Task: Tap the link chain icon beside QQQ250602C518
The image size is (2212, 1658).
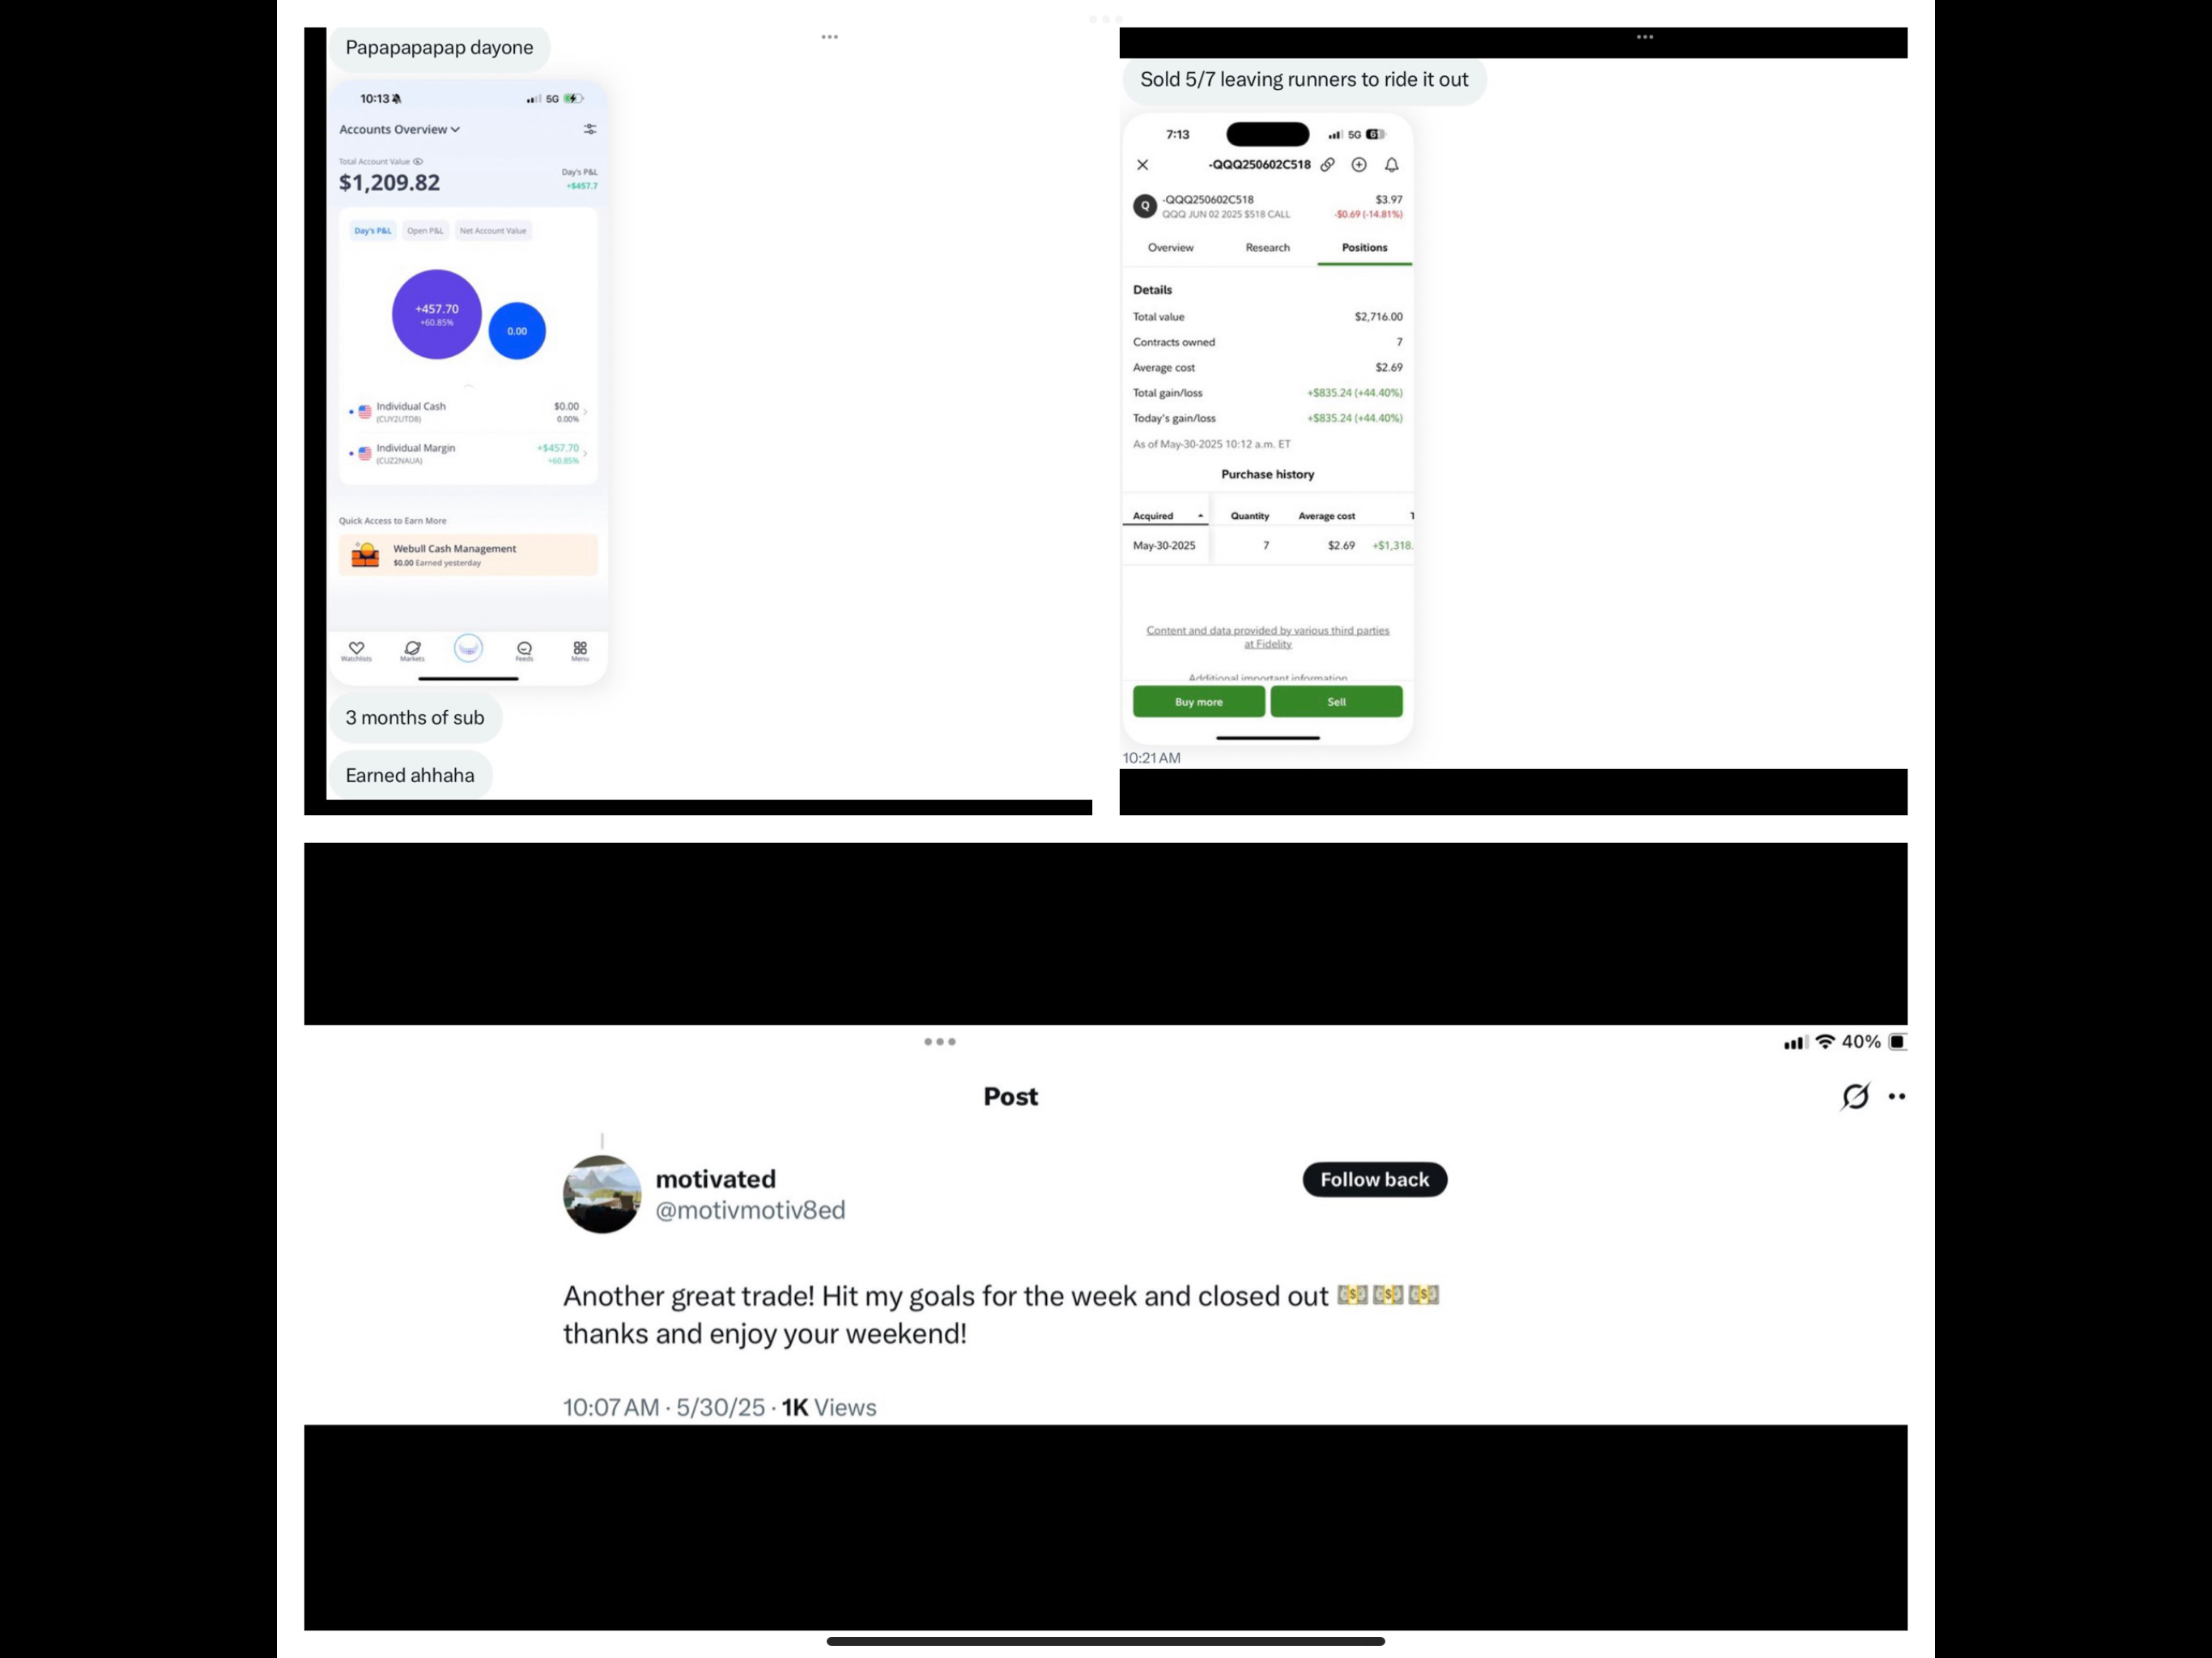Action: point(1327,165)
